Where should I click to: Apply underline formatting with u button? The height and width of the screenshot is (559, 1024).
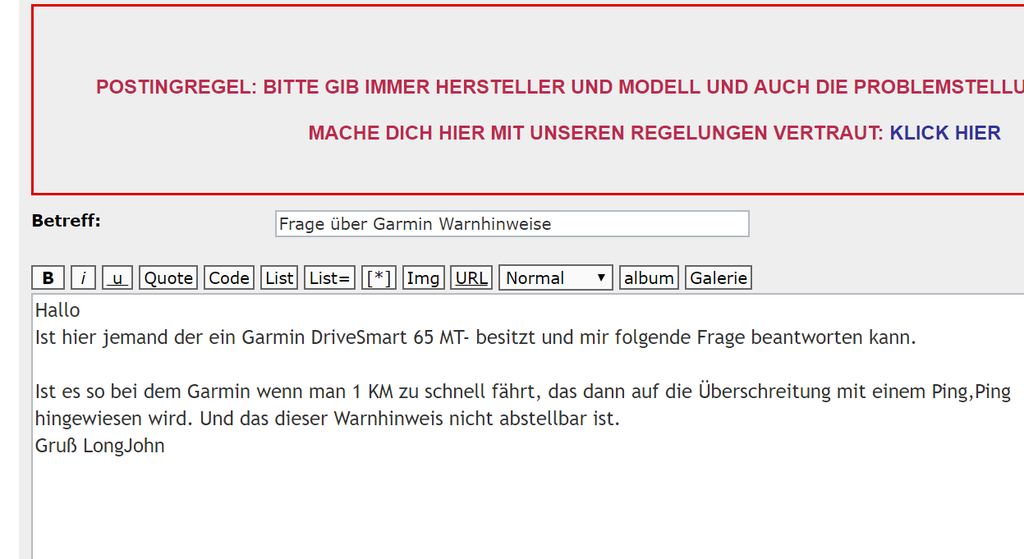[x=118, y=278]
